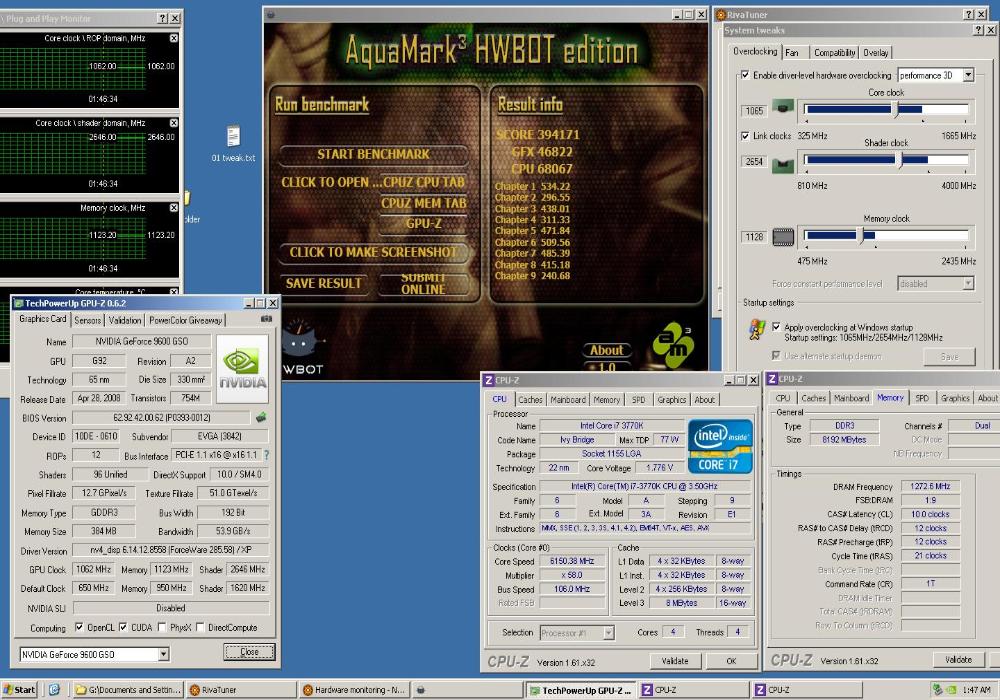
Task: Click CLICK TO MAKE SCREENSHOT button
Action: pyautogui.click(x=374, y=252)
